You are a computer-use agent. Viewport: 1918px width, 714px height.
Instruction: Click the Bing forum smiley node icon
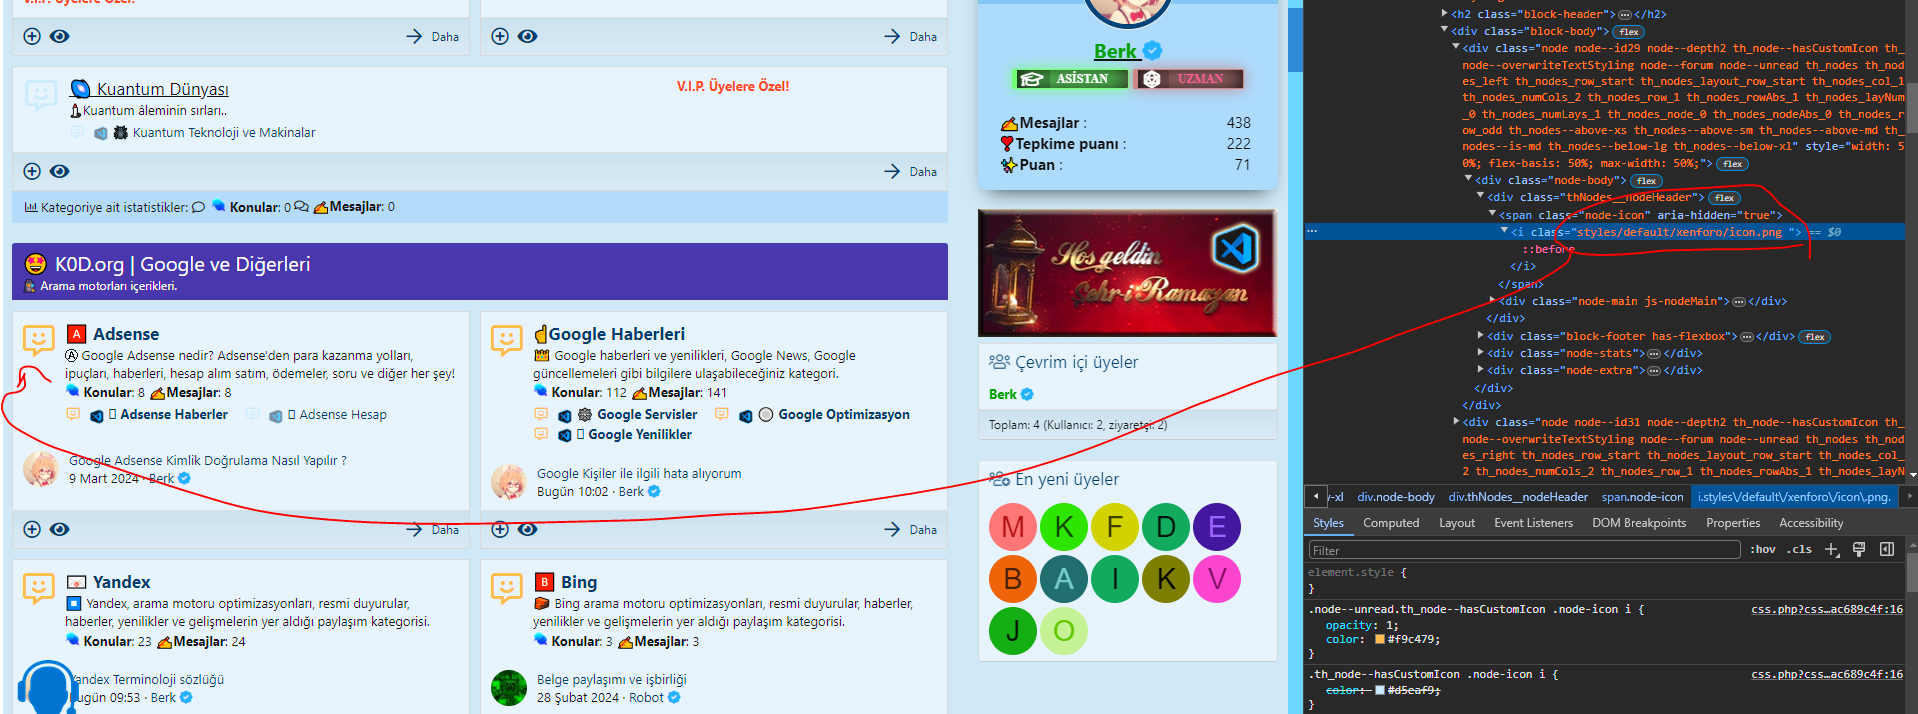tap(507, 588)
